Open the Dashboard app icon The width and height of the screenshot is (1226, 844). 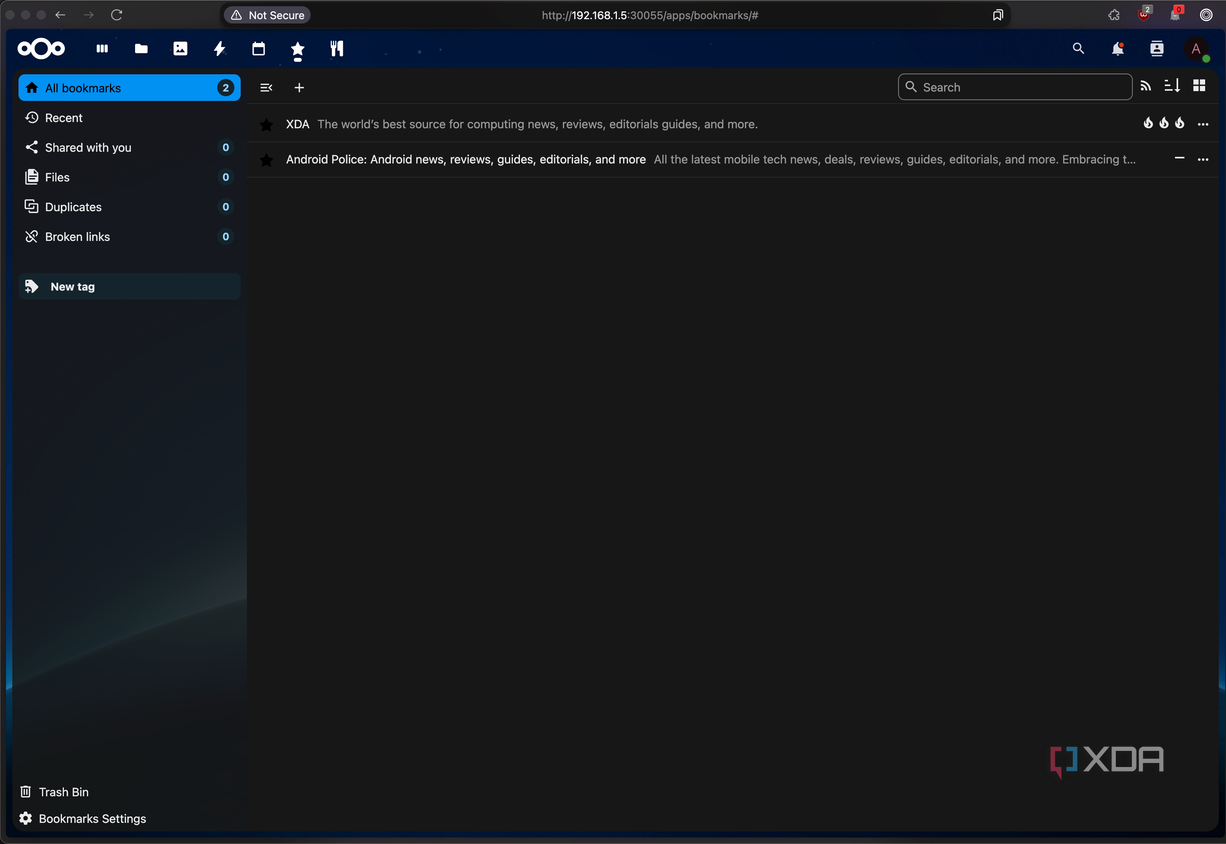tap(102, 48)
